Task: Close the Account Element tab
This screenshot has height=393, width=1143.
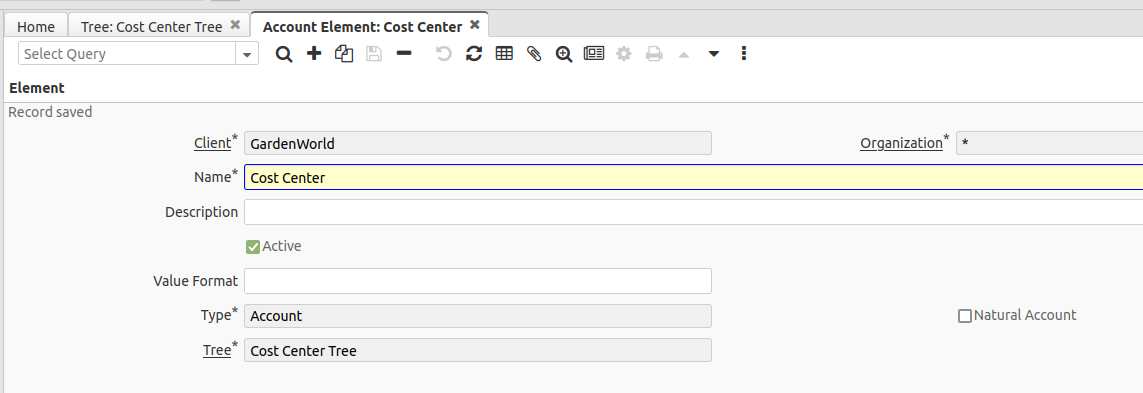Action: click(x=475, y=25)
